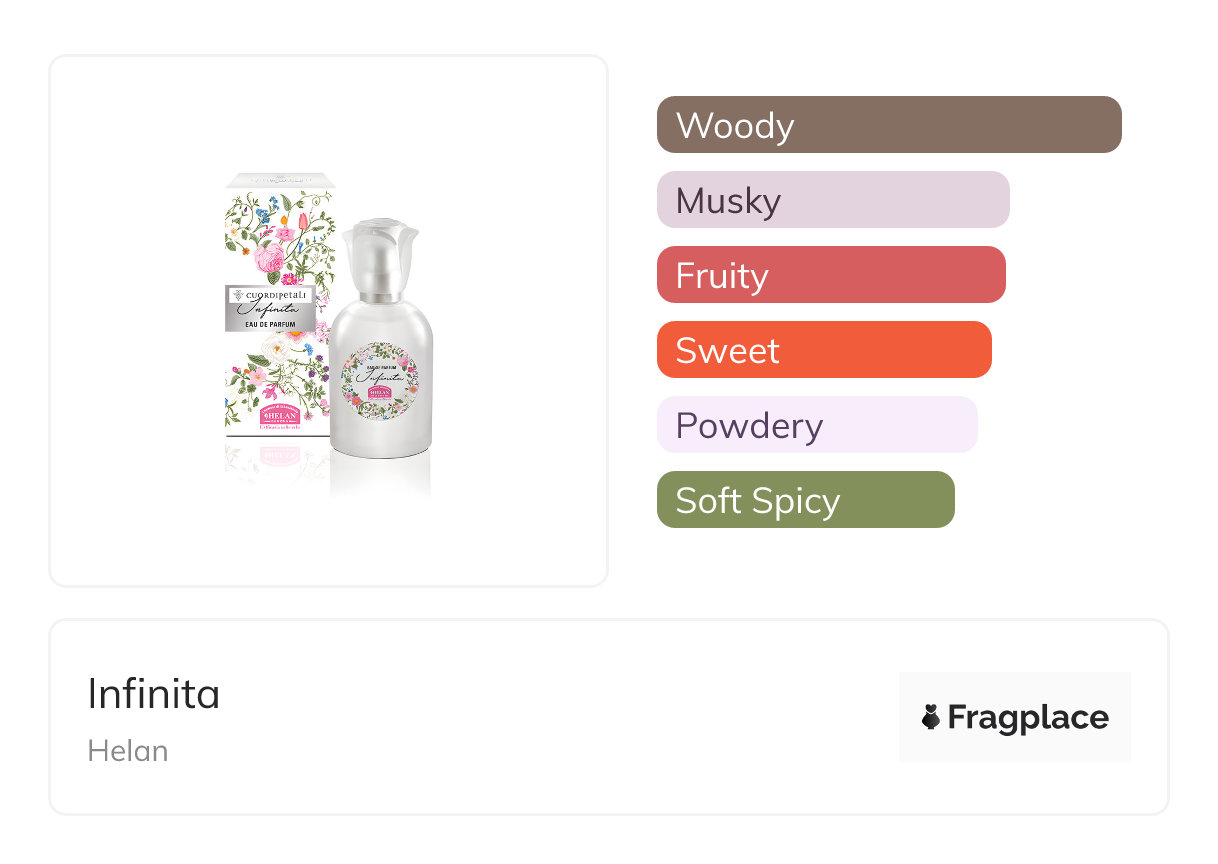The image size is (1218, 864).
Task: Open the Helan brand link
Action: (128, 751)
